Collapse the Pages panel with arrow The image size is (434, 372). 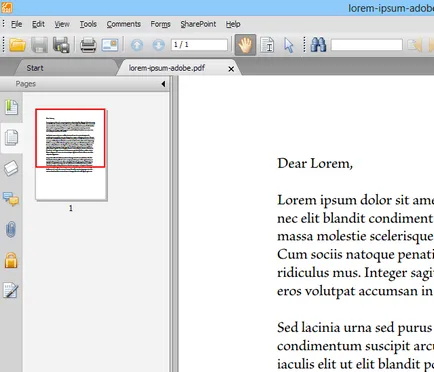(163, 84)
